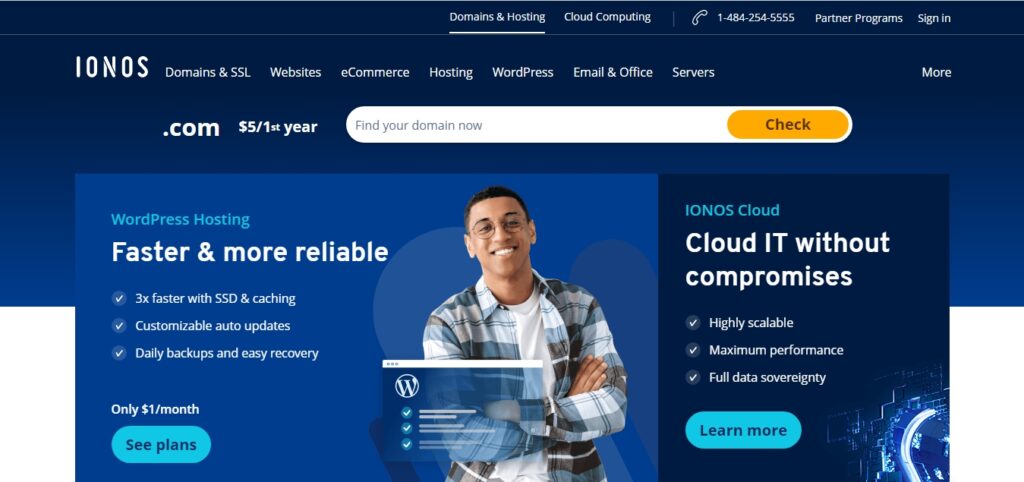Click the IONOS Cloud label

[732, 210]
